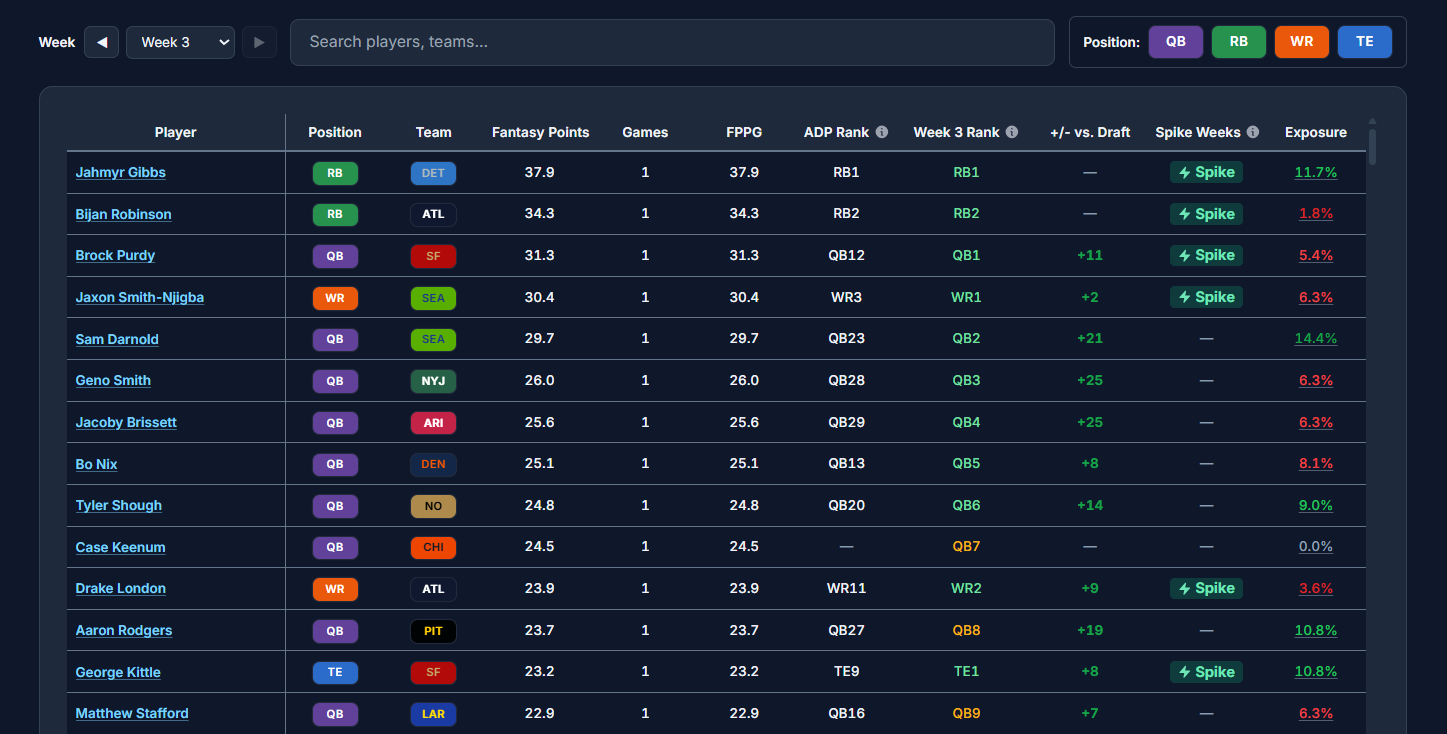Open Matthew Stafford player link
This screenshot has height=734, width=1447.
pyautogui.click(x=132, y=713)
